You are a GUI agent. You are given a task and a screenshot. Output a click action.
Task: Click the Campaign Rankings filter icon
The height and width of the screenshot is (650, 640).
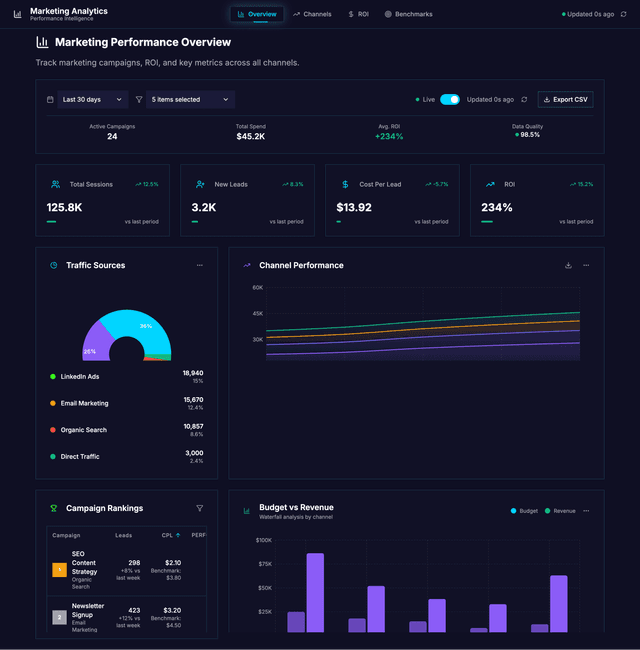200,508
